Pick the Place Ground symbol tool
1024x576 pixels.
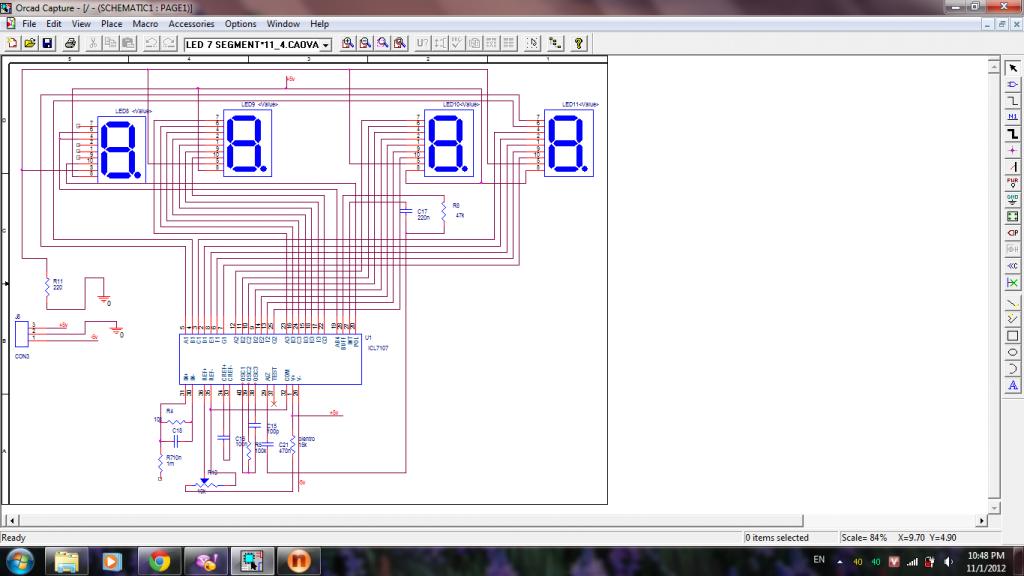[1012, 199]
